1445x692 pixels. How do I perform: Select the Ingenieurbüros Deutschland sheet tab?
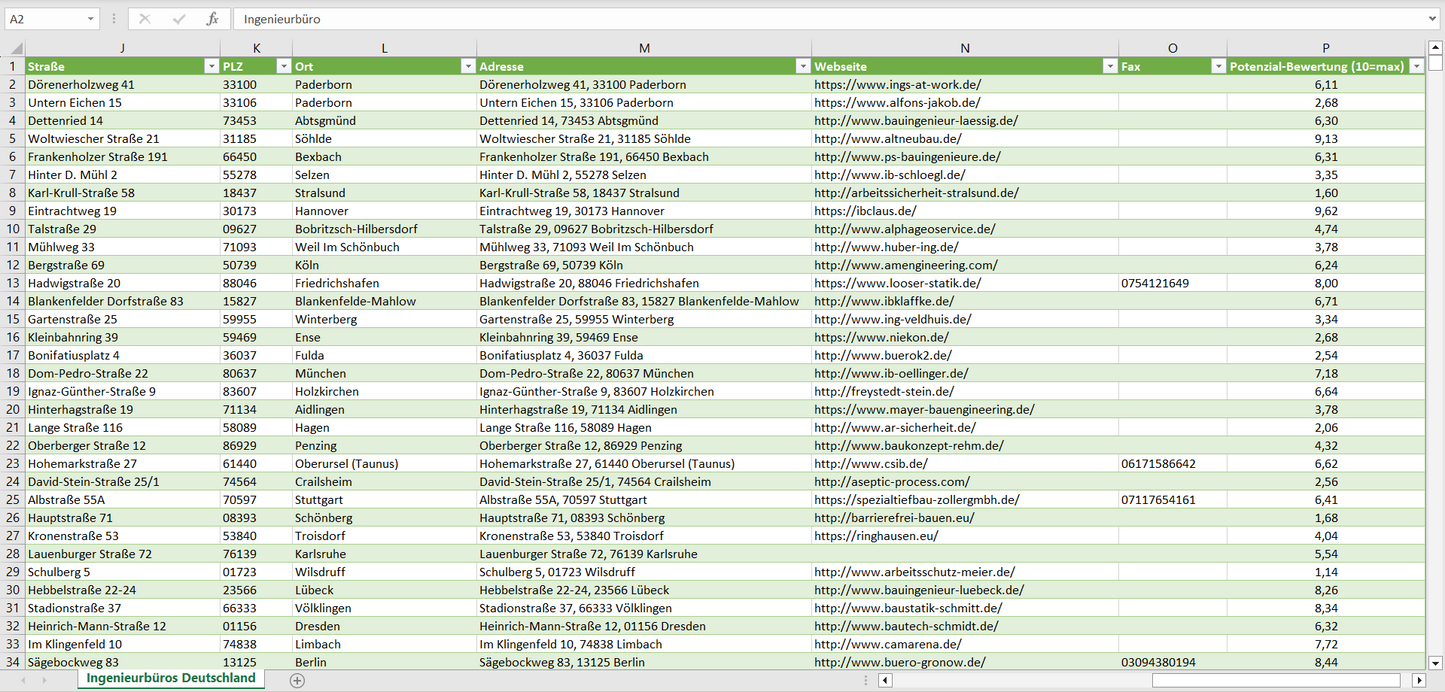171,678
